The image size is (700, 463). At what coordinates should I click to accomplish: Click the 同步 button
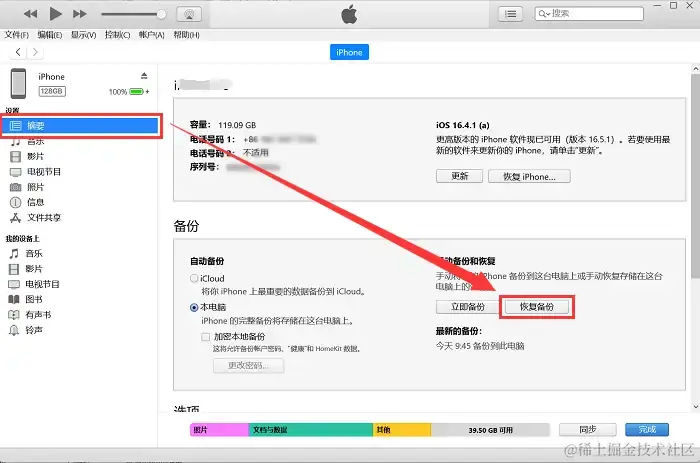(588, 430)
